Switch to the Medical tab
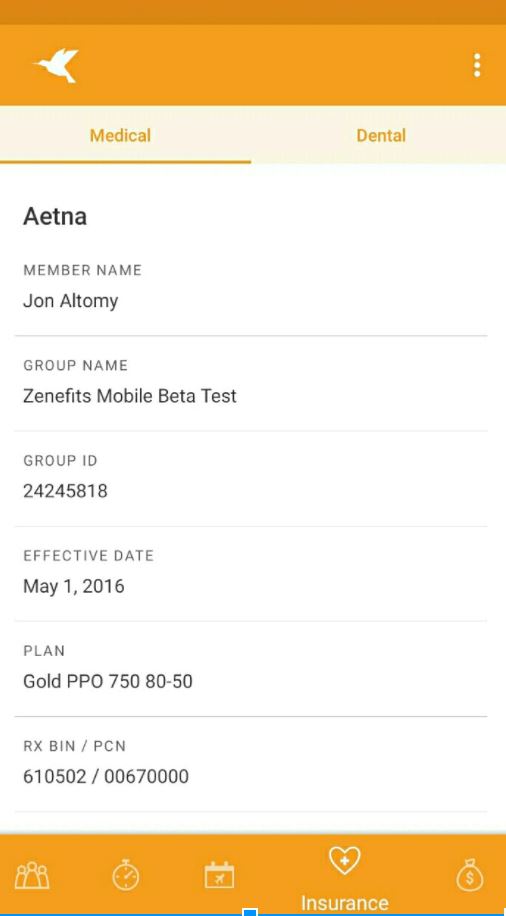506x916 pixels. pyautogui.click(x=120, y=136)
